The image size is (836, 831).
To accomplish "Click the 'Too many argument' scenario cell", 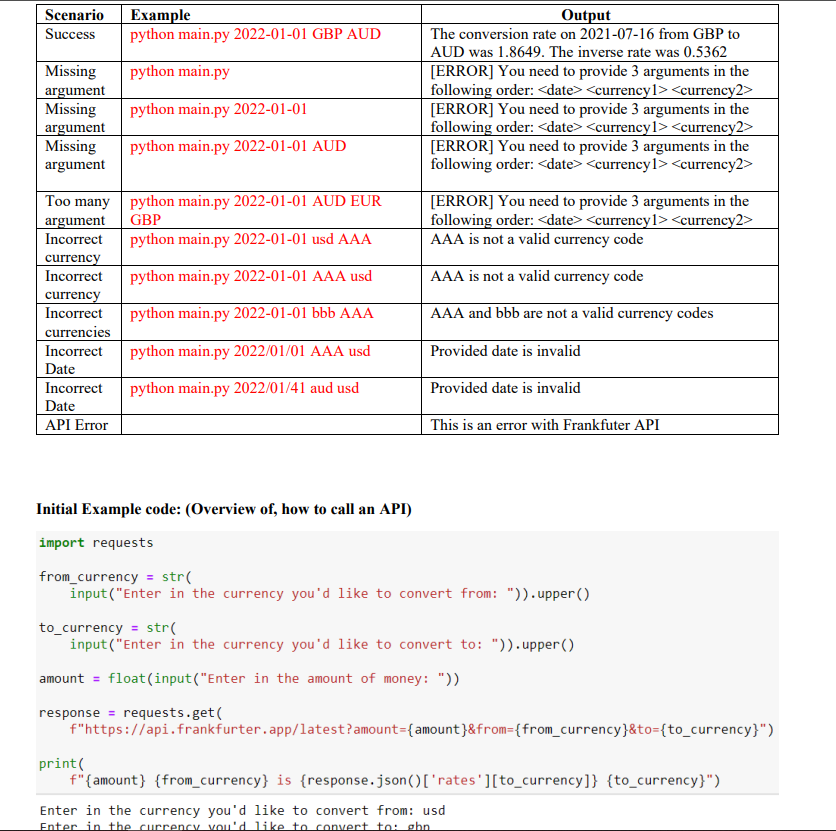I will (x=77, y=211).
